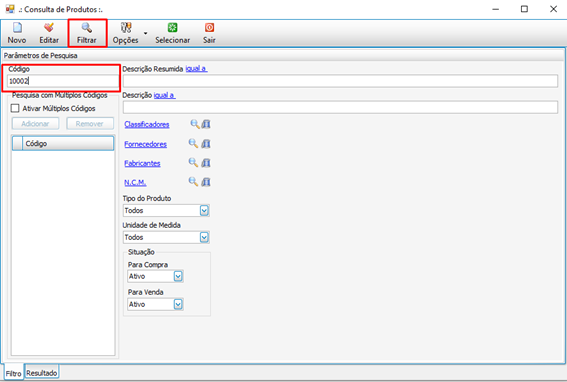
Task: Click the Classificadores magnifier search icon
Action: pos(195,124)
